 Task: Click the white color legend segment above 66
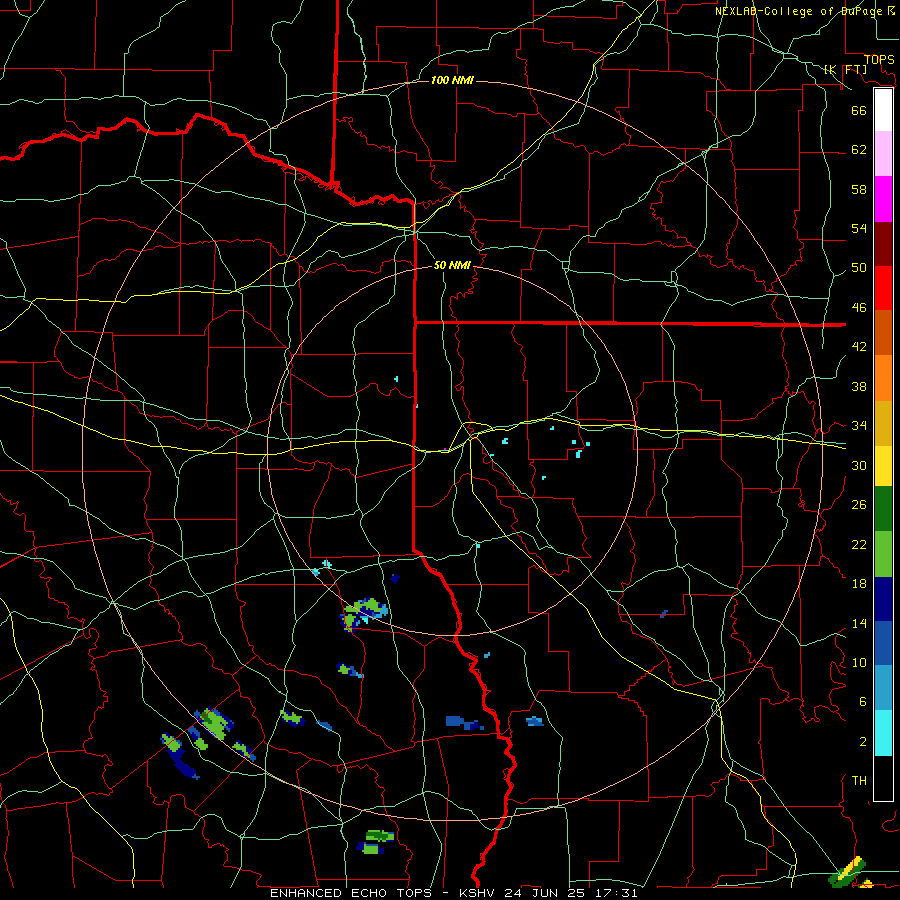pos(883,110)
